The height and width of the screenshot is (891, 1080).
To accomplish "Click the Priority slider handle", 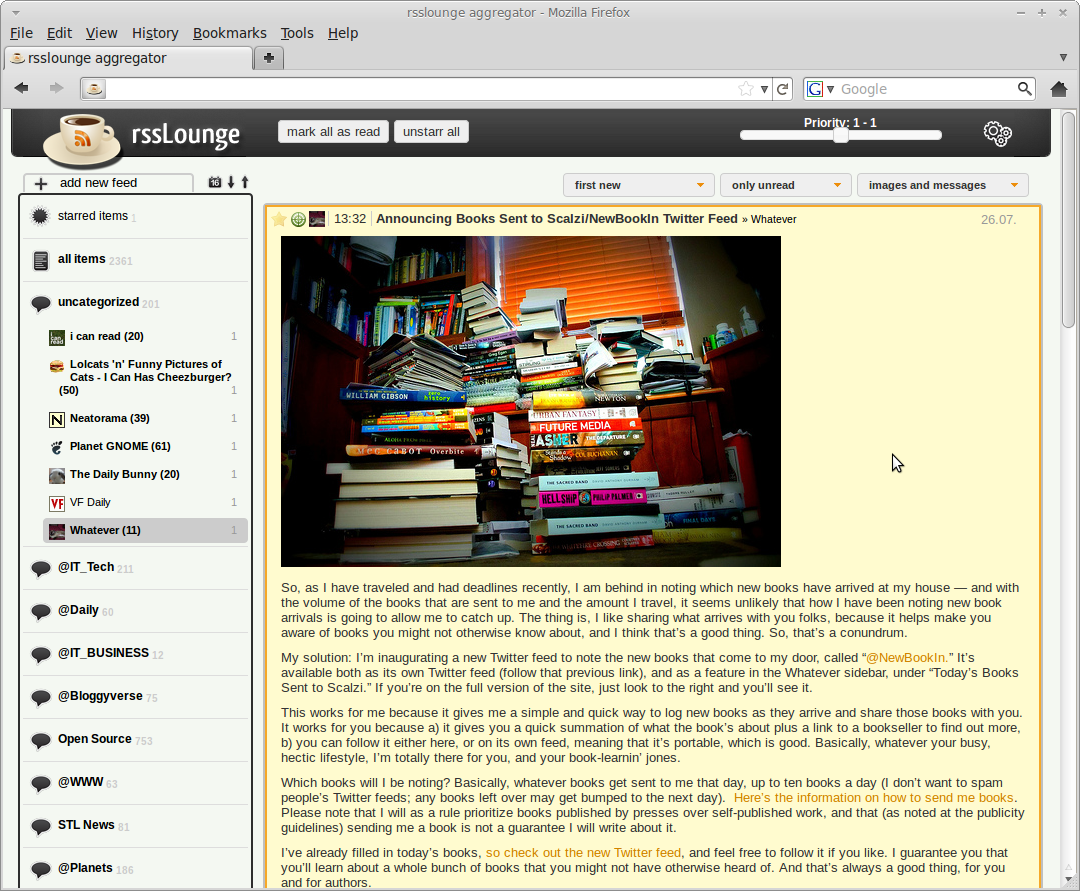I will tap(841, 135).
